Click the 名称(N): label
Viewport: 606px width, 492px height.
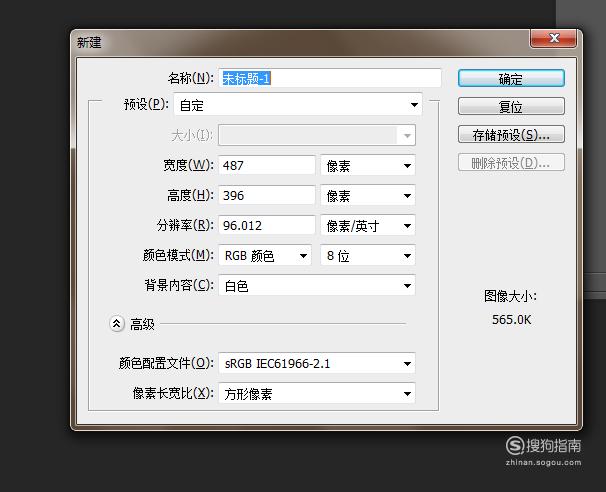191,78
